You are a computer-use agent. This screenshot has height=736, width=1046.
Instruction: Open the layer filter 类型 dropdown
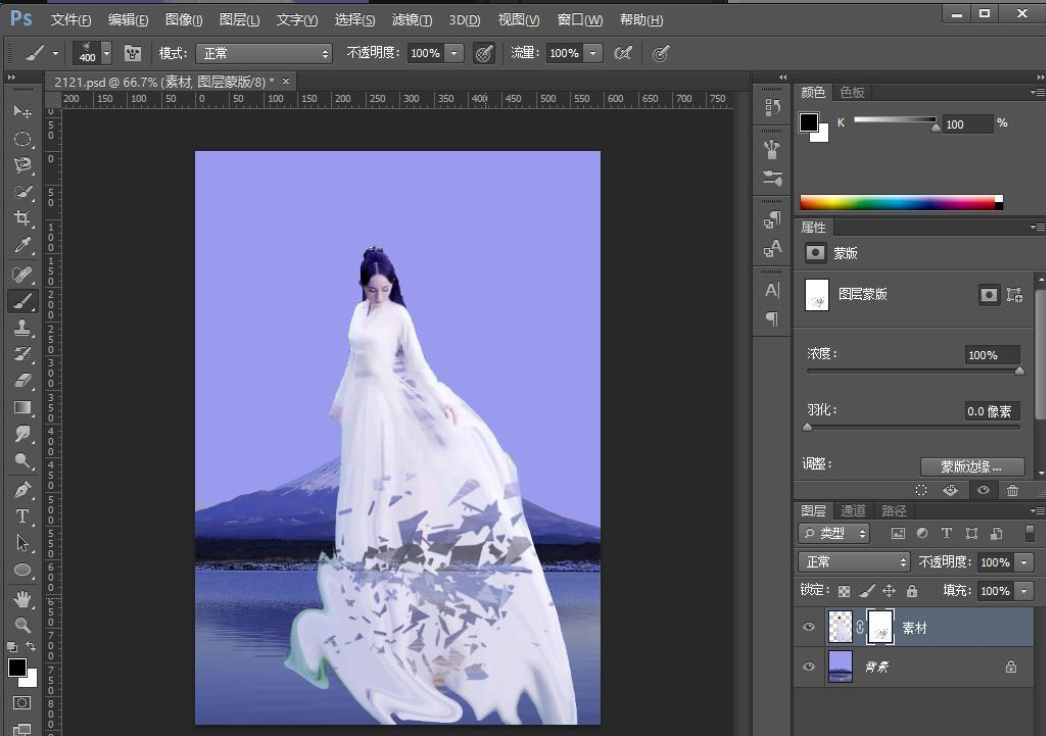click(x=834, y=533)
